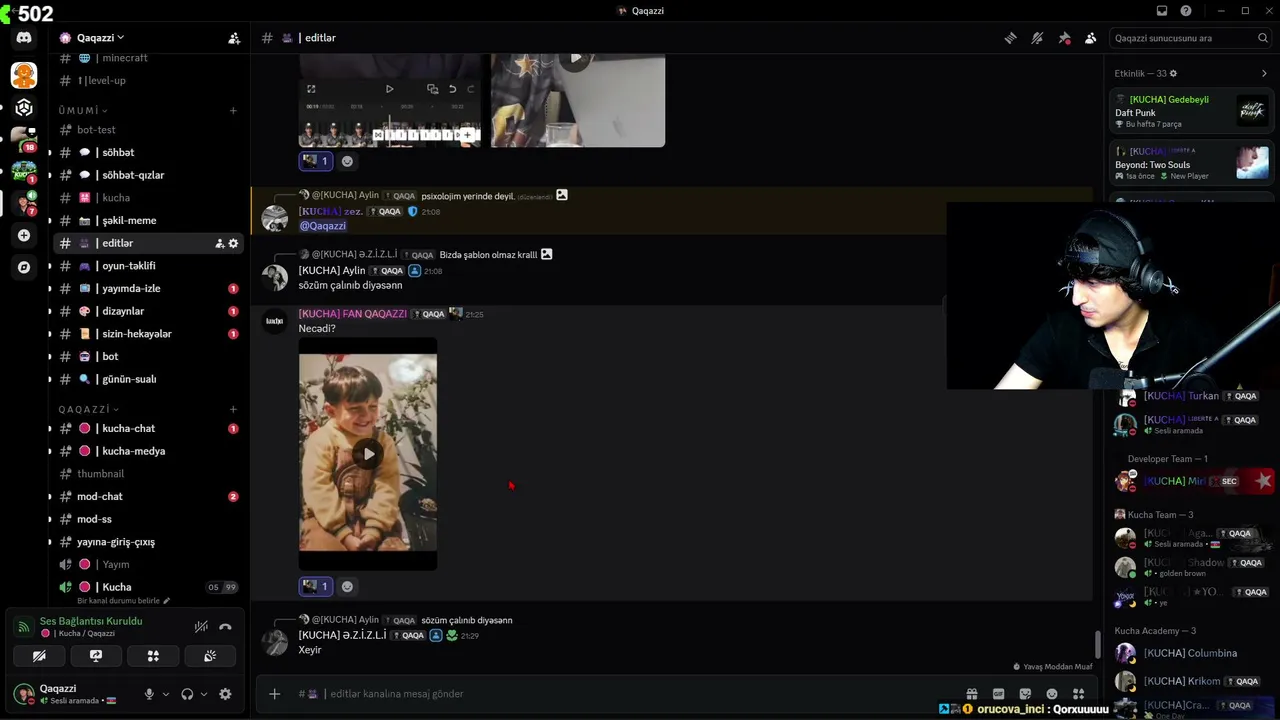This screenshot has height=720, width=1280.
Task: Open headphone output device options arrow
Action: [204, 694]
